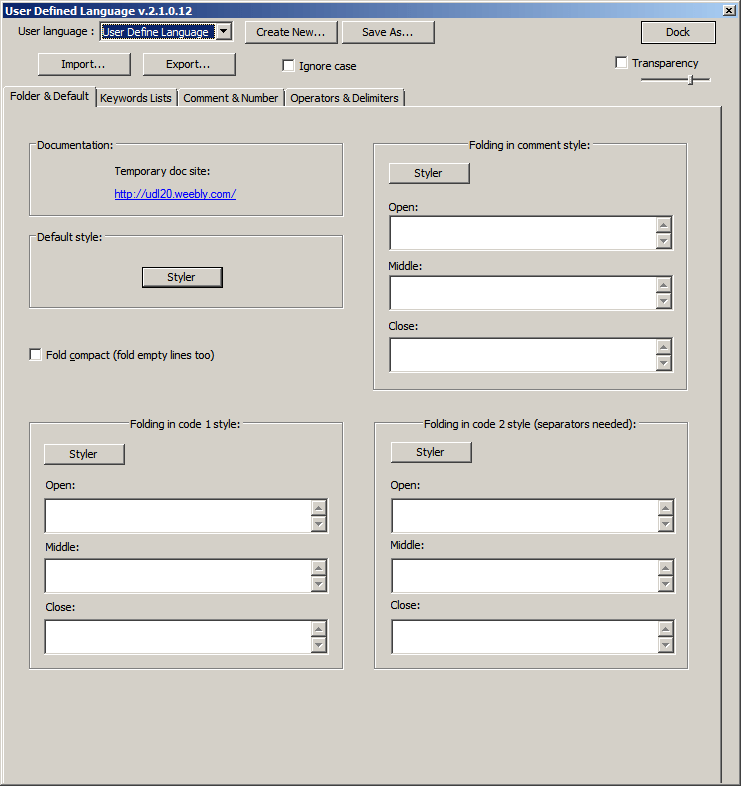Close the User Defined Language dialog
This screenshot has width=741, height=786.
coord(729,10)
